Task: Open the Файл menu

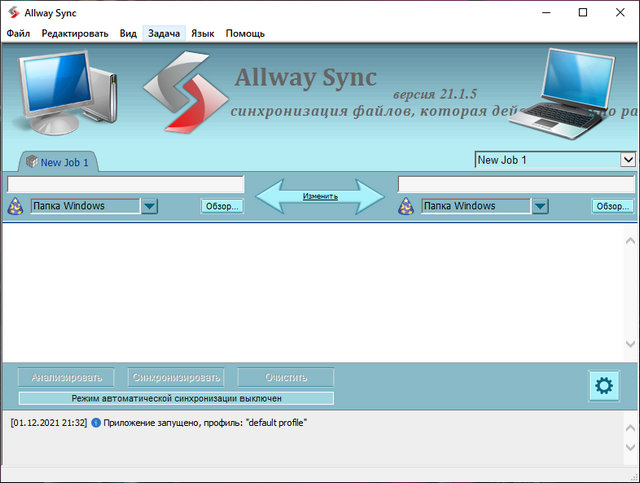Action: pyautogui.click(x=18, y=33)
